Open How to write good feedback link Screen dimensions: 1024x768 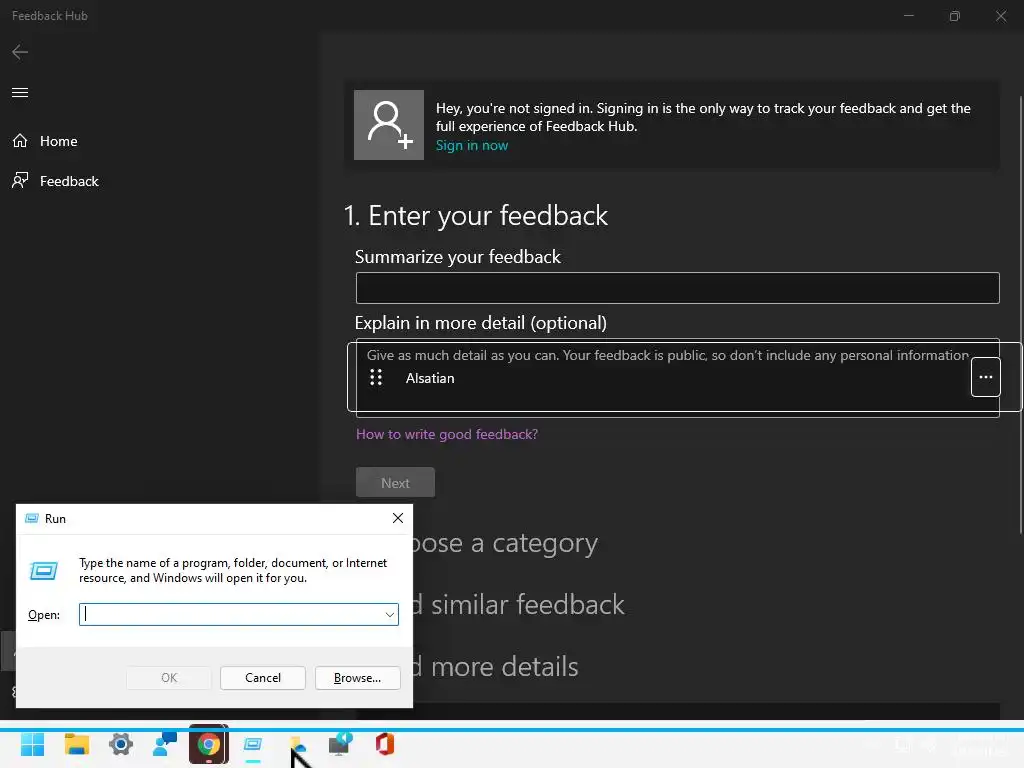(447, 434)
